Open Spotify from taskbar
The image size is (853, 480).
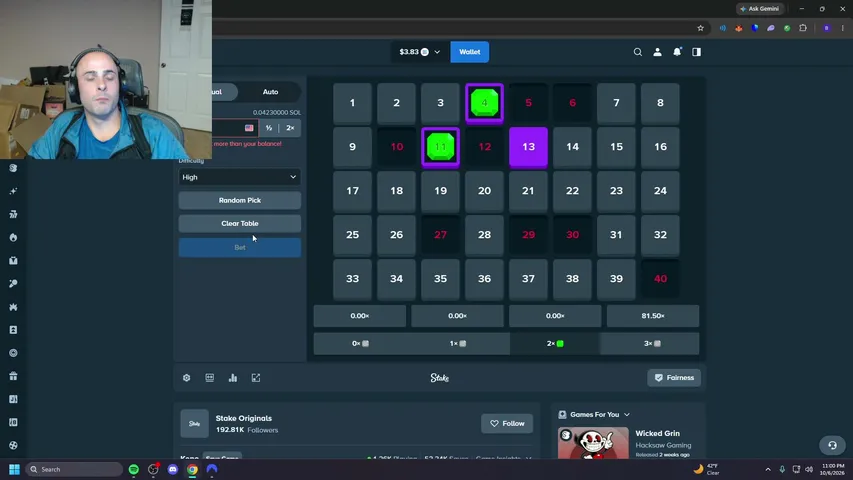(134, 469)
